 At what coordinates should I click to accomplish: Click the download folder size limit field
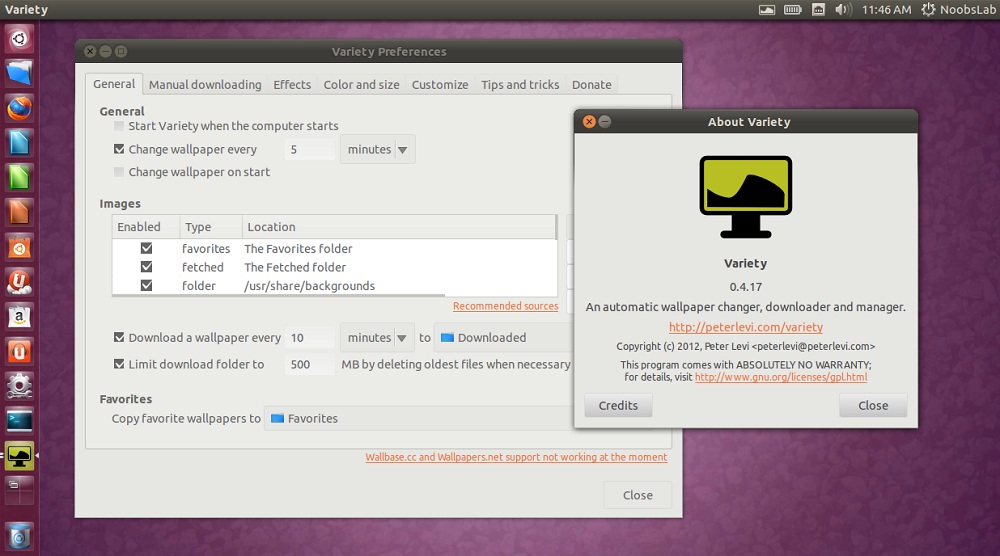click(x=309, y=365)
